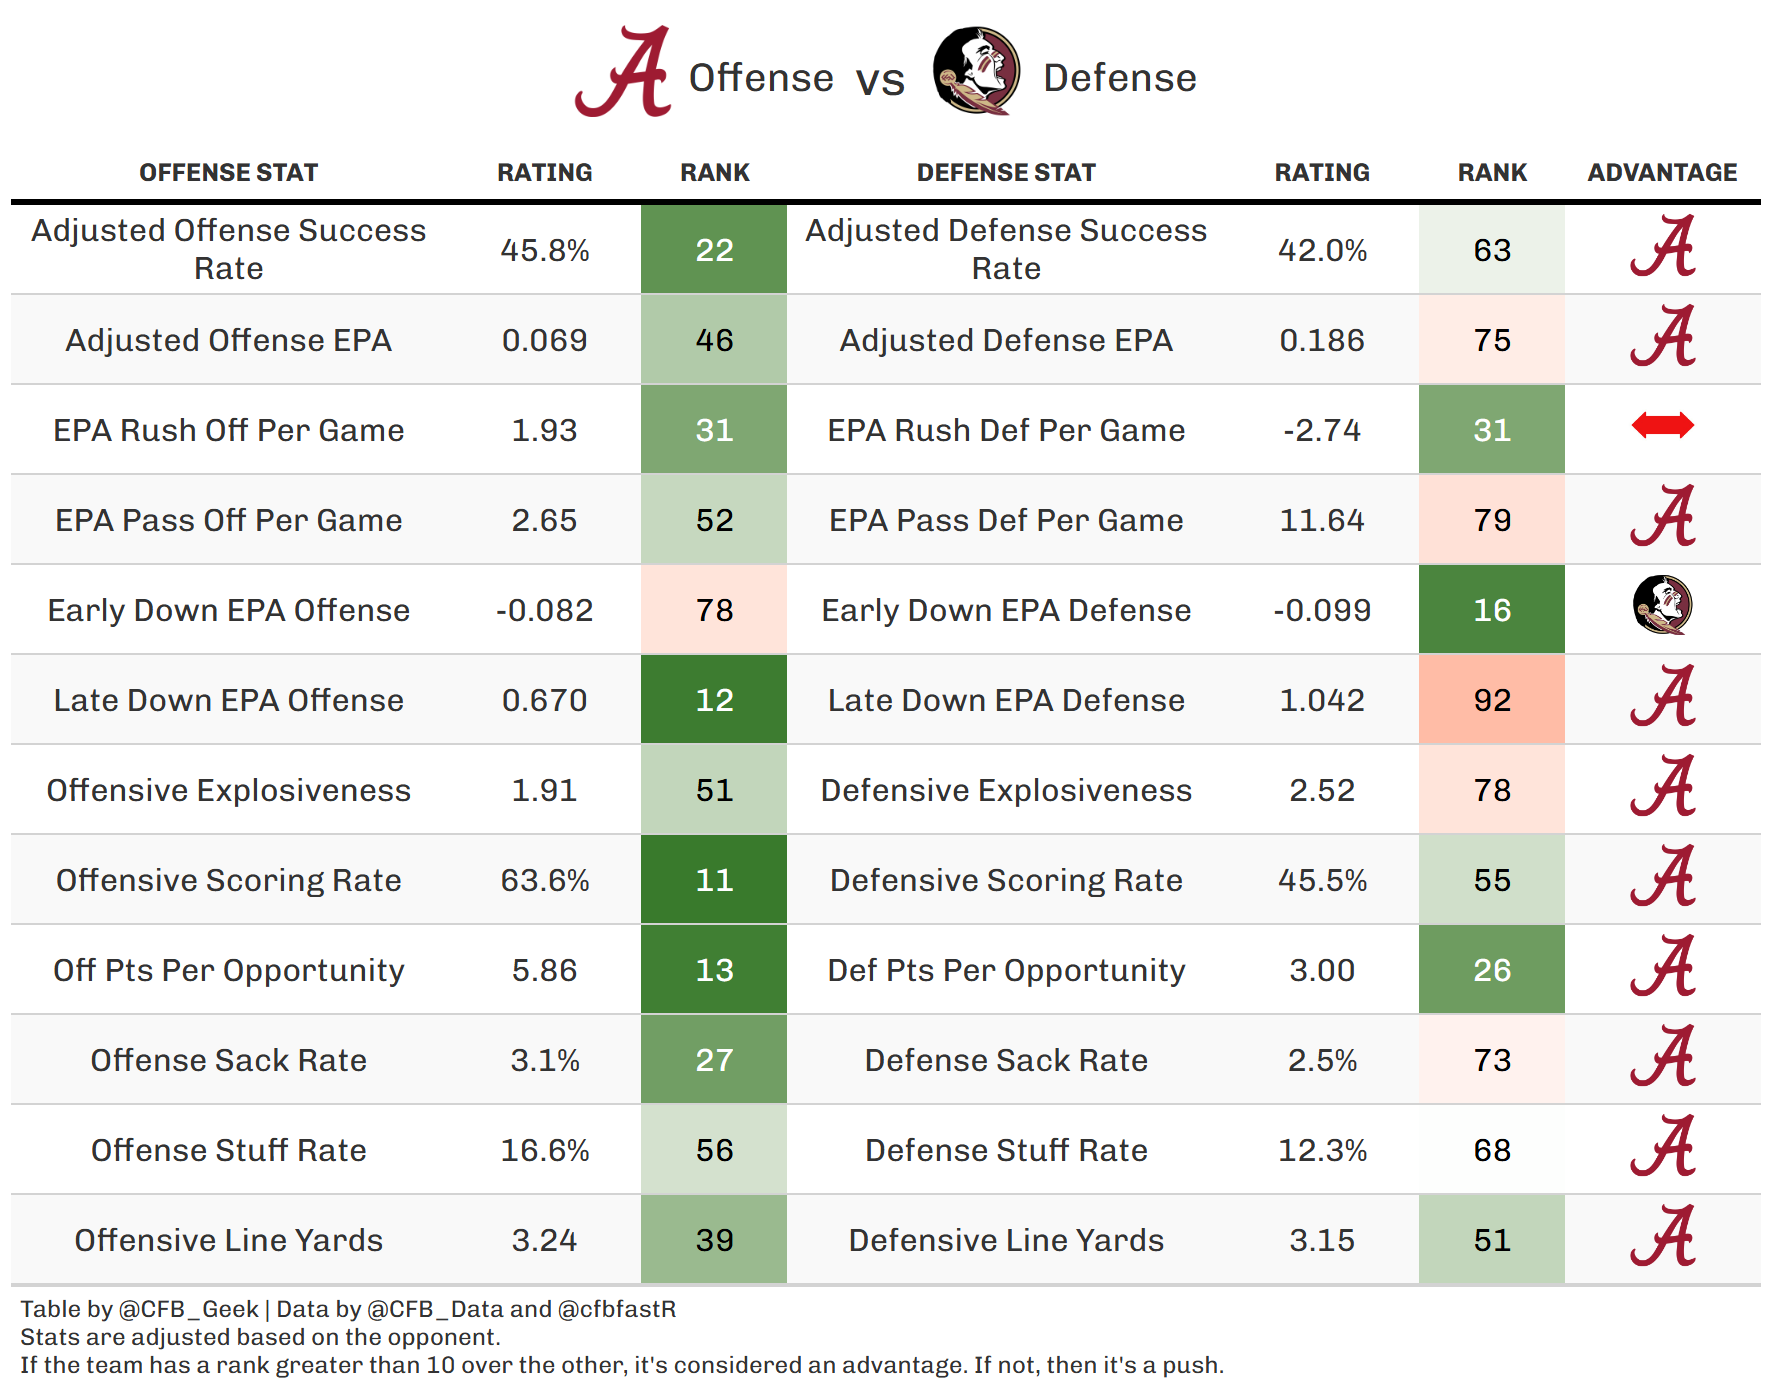Select the ADVANTAGE column header
1770x1400 pixels.
1662,173
